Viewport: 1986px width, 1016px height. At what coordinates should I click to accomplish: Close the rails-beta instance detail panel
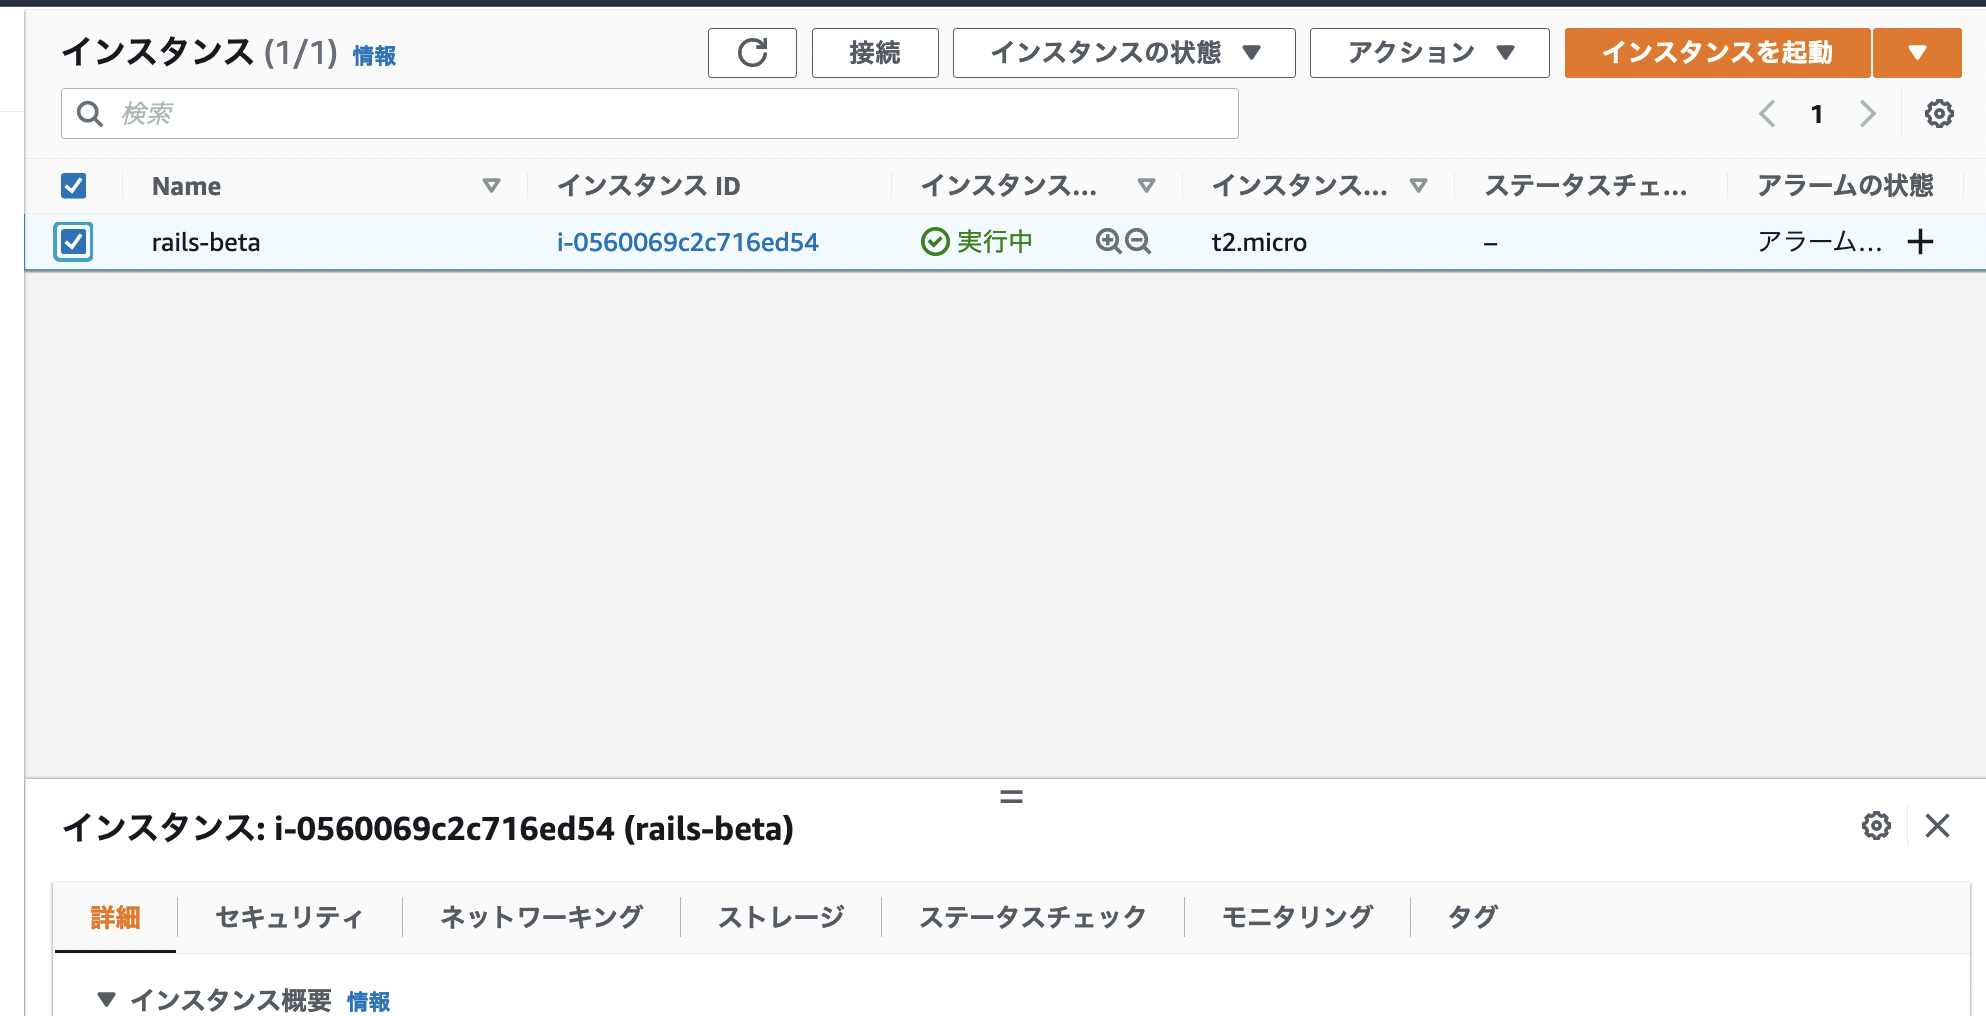pos(1937,826)
